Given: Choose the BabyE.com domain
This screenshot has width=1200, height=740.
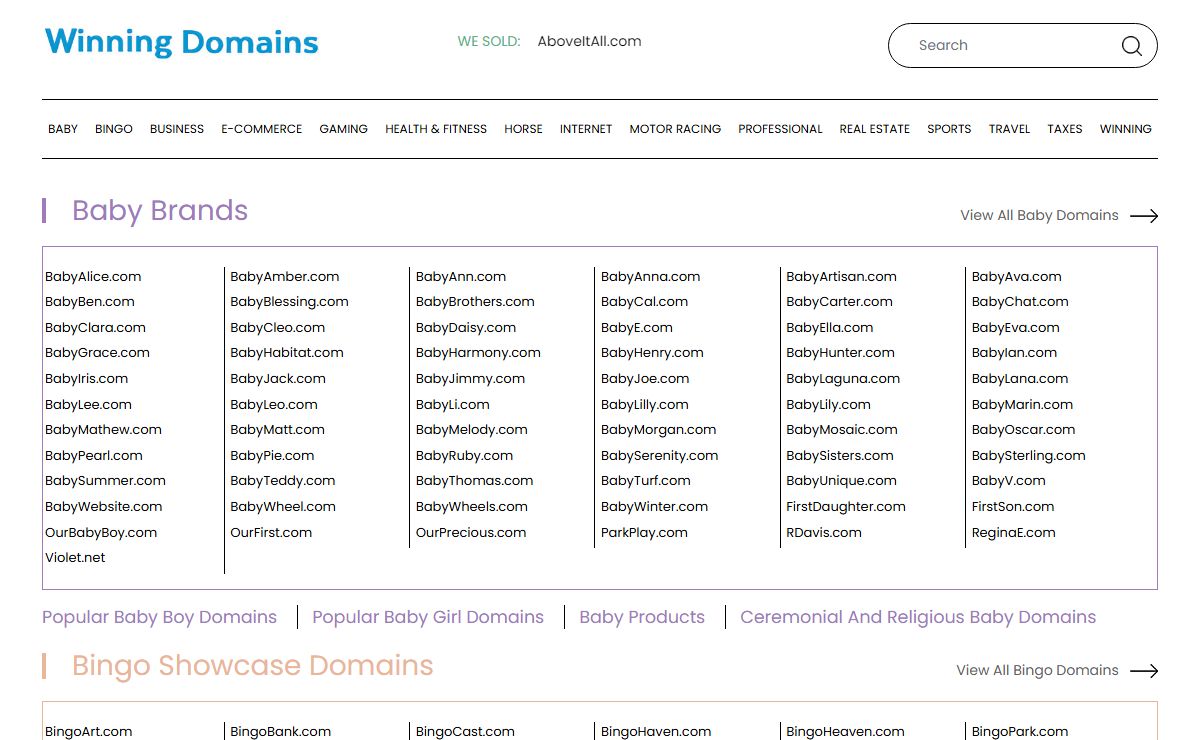Looking at the screenshot, I should [x=637, y=328].
